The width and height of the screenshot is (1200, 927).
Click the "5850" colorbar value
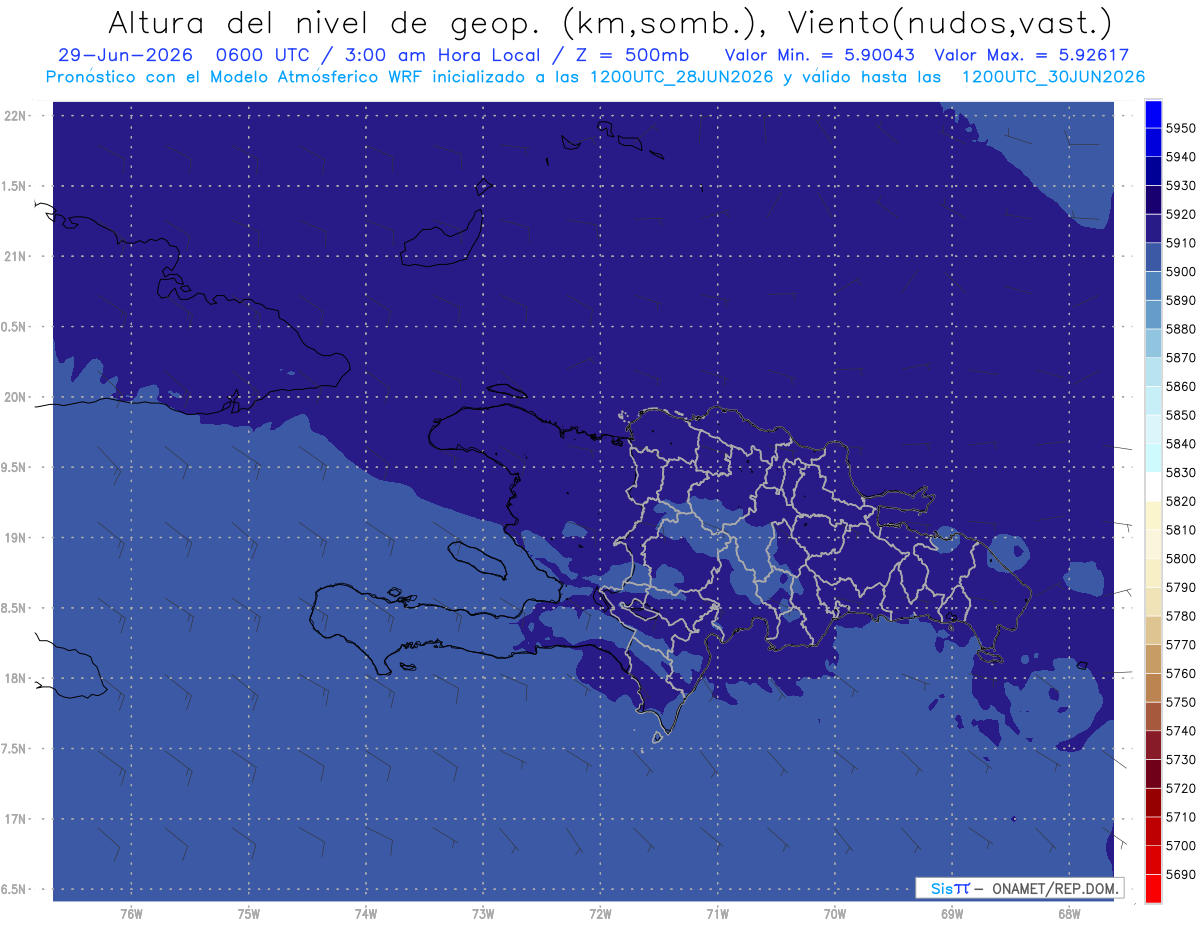pyautogui.click(x=1180, y=415)
